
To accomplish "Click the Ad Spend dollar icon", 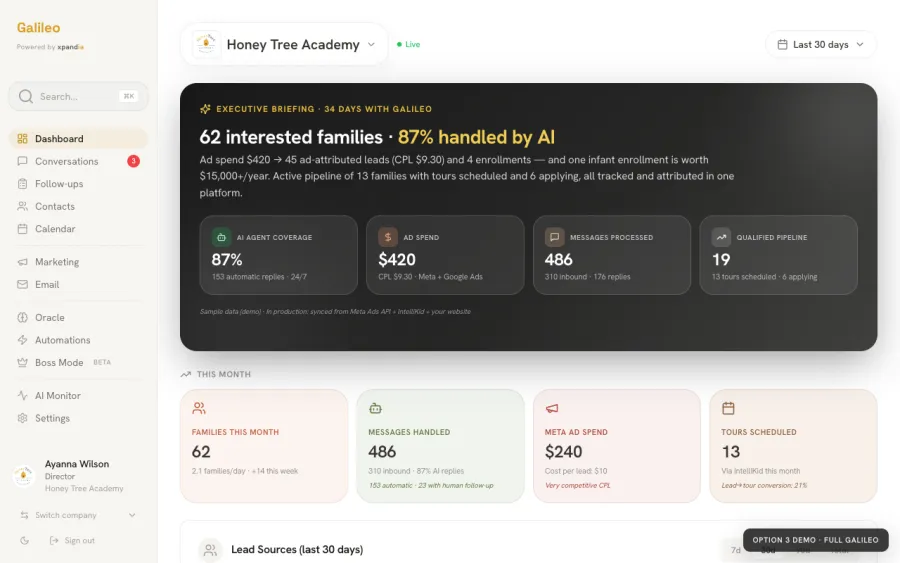I will pyautogui.click(x=387, y=237).
